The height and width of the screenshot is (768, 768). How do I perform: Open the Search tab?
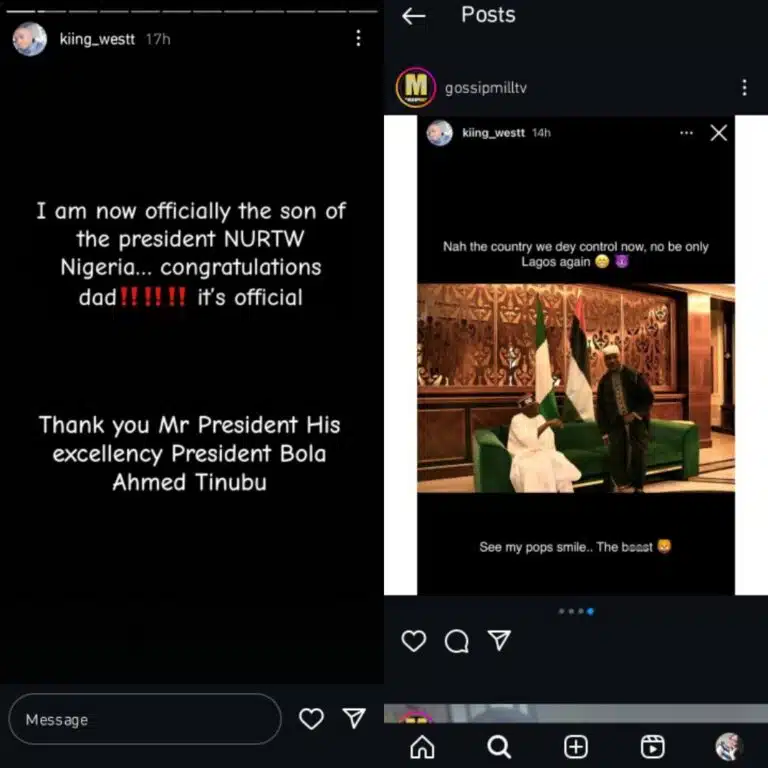click(499, 746)
